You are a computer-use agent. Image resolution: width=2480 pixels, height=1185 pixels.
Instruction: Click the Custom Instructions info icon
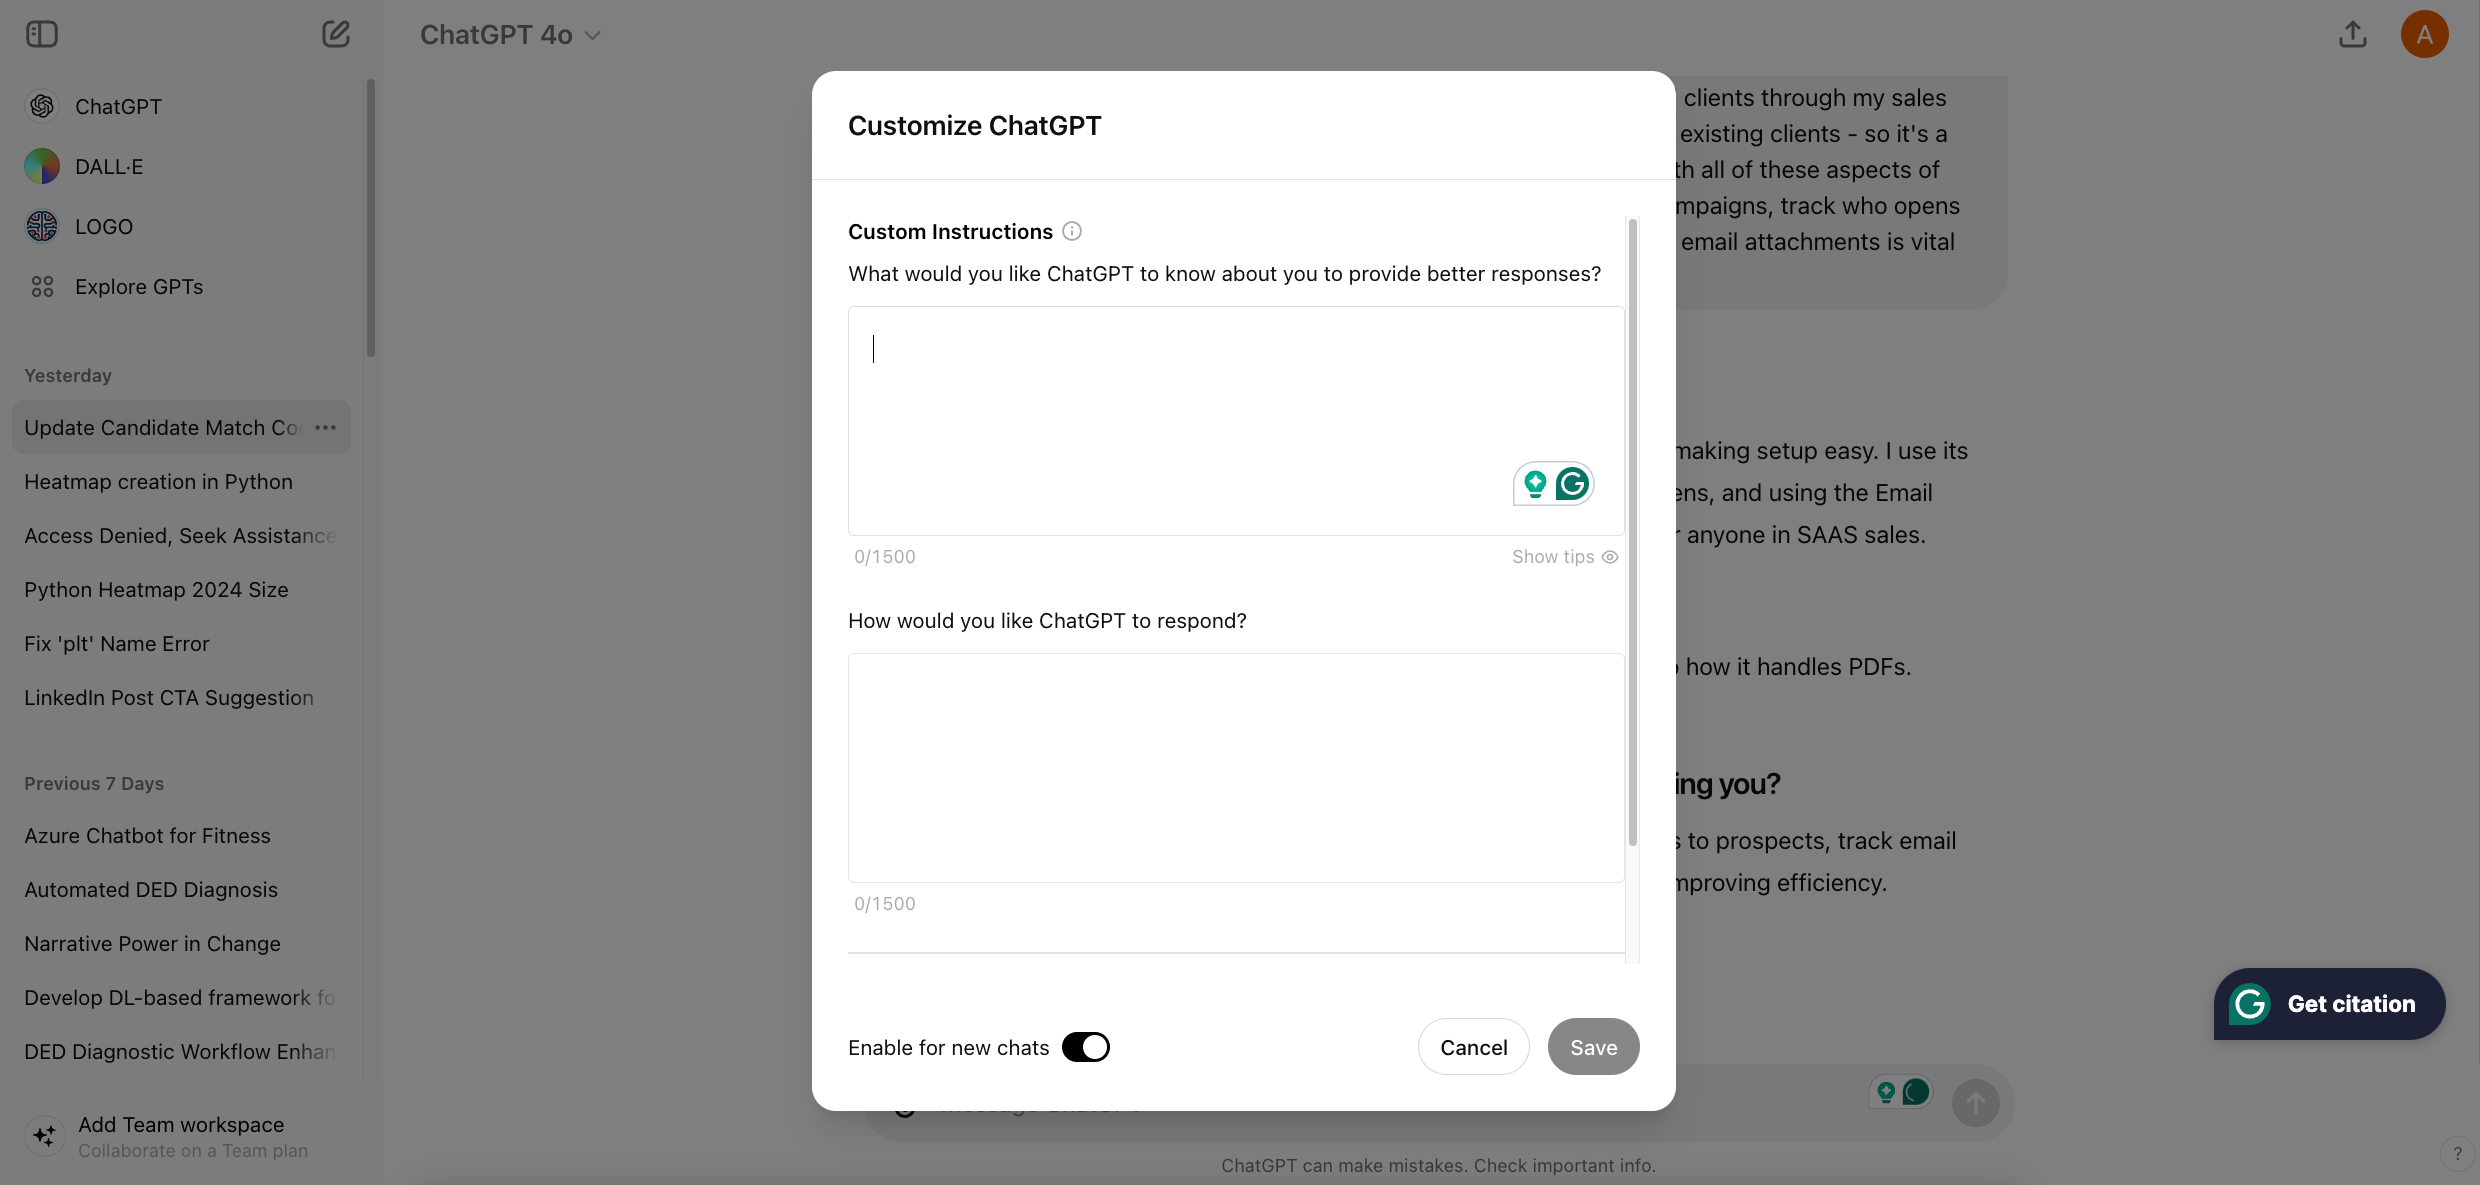(1072, 231)
